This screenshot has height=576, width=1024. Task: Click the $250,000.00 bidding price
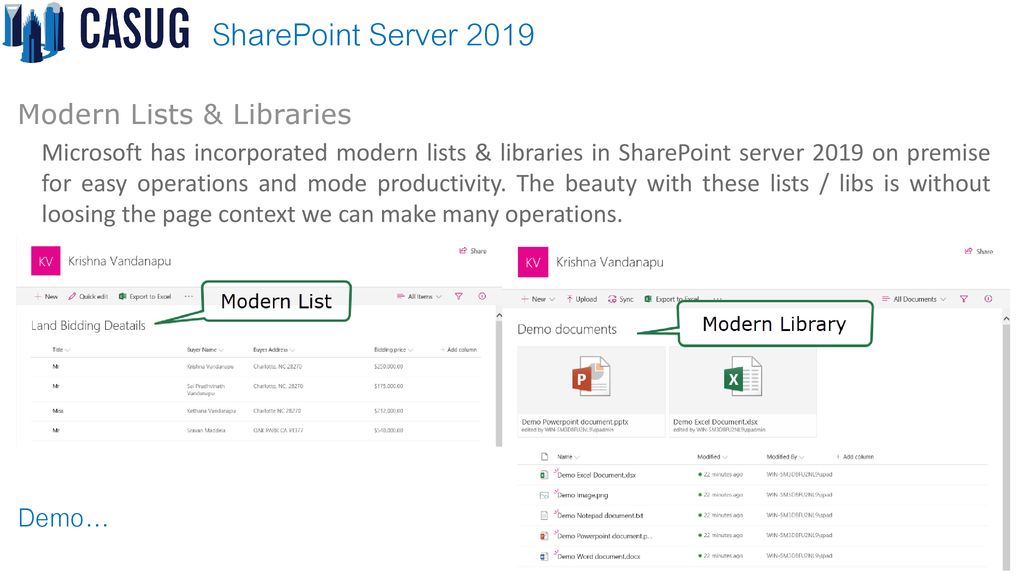coord(389,367)
